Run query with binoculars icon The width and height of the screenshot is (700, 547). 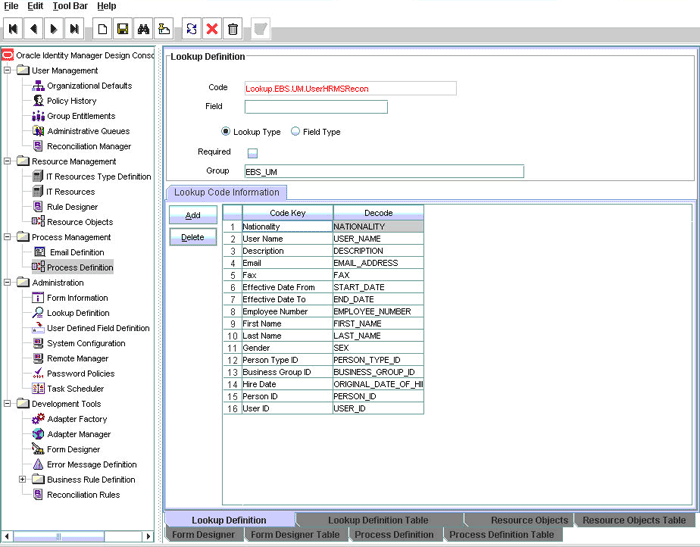tap(143, 29)
